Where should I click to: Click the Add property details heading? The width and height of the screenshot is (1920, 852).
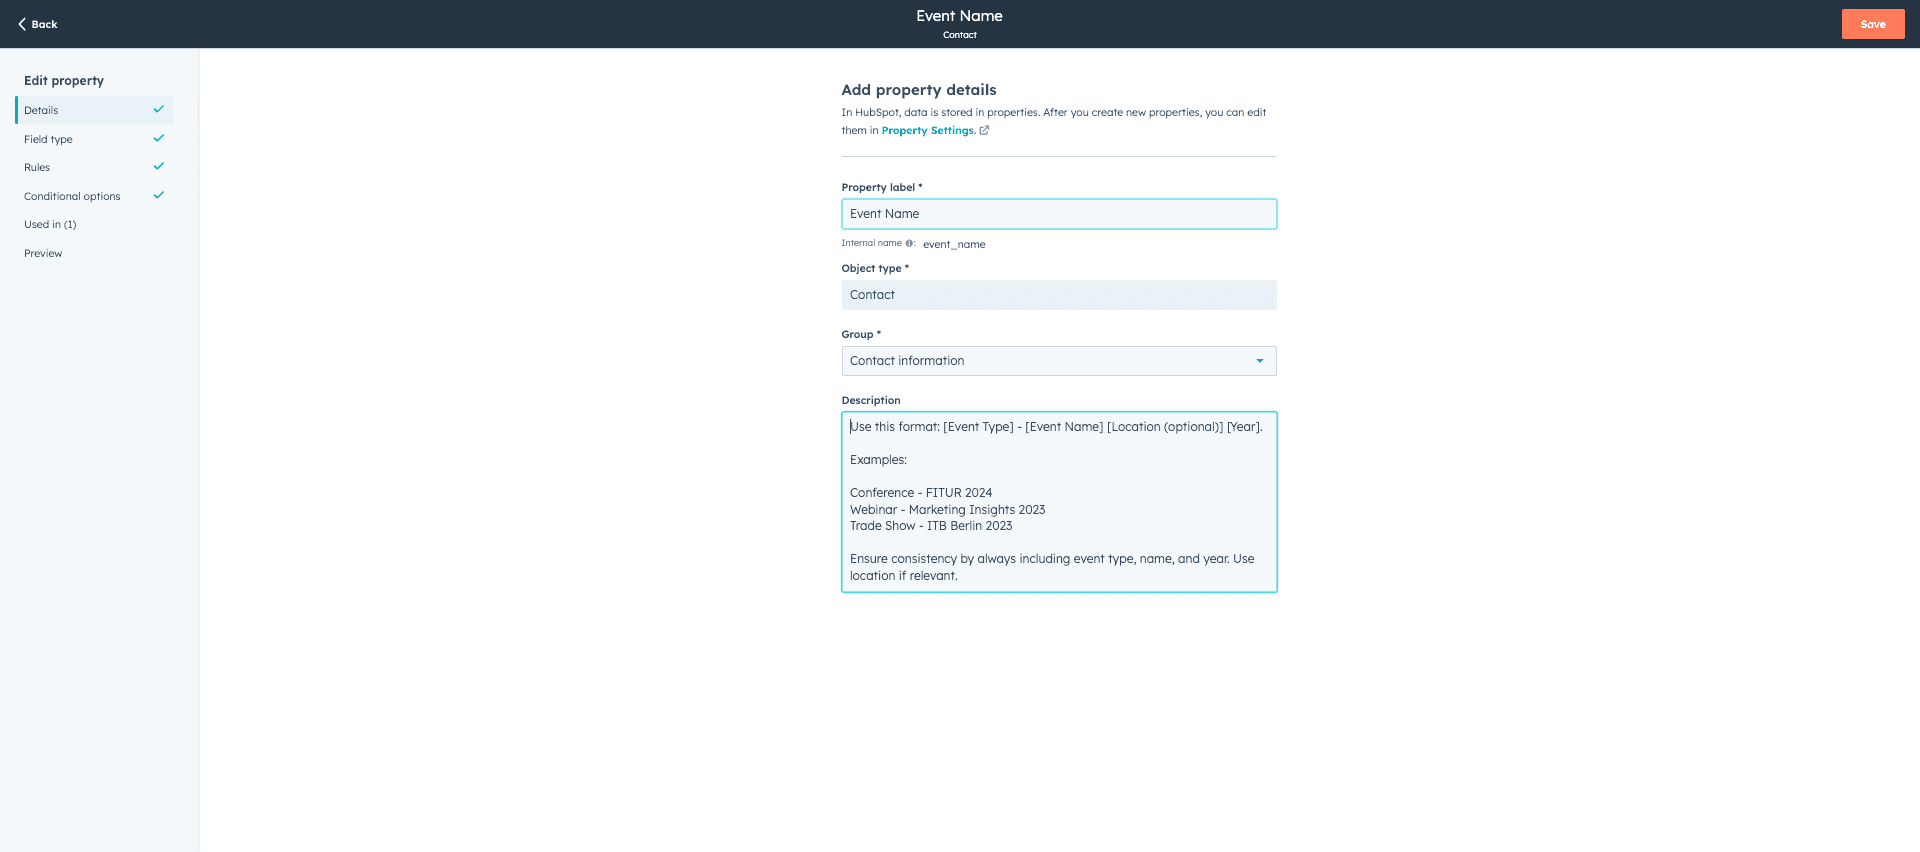pos(919,90)
